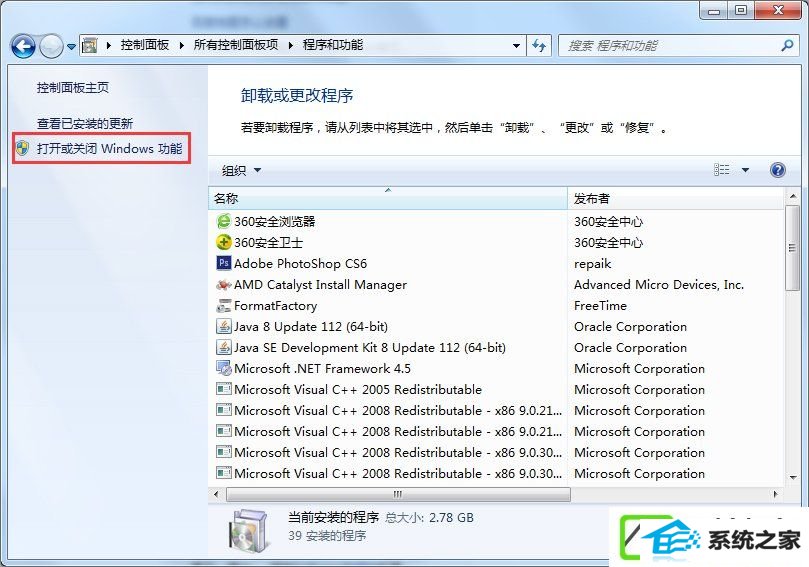
Task: Close the Programs and Features window
Action: point(779,10)
